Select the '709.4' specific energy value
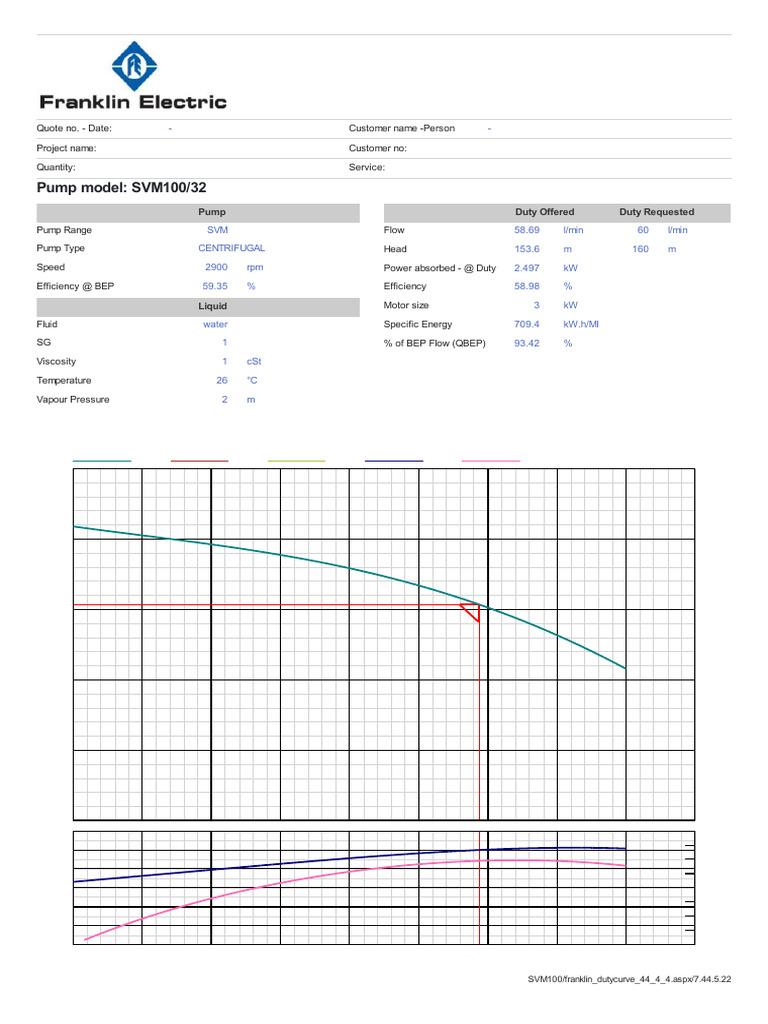768x1024 pixels. [x=527, y=324]
